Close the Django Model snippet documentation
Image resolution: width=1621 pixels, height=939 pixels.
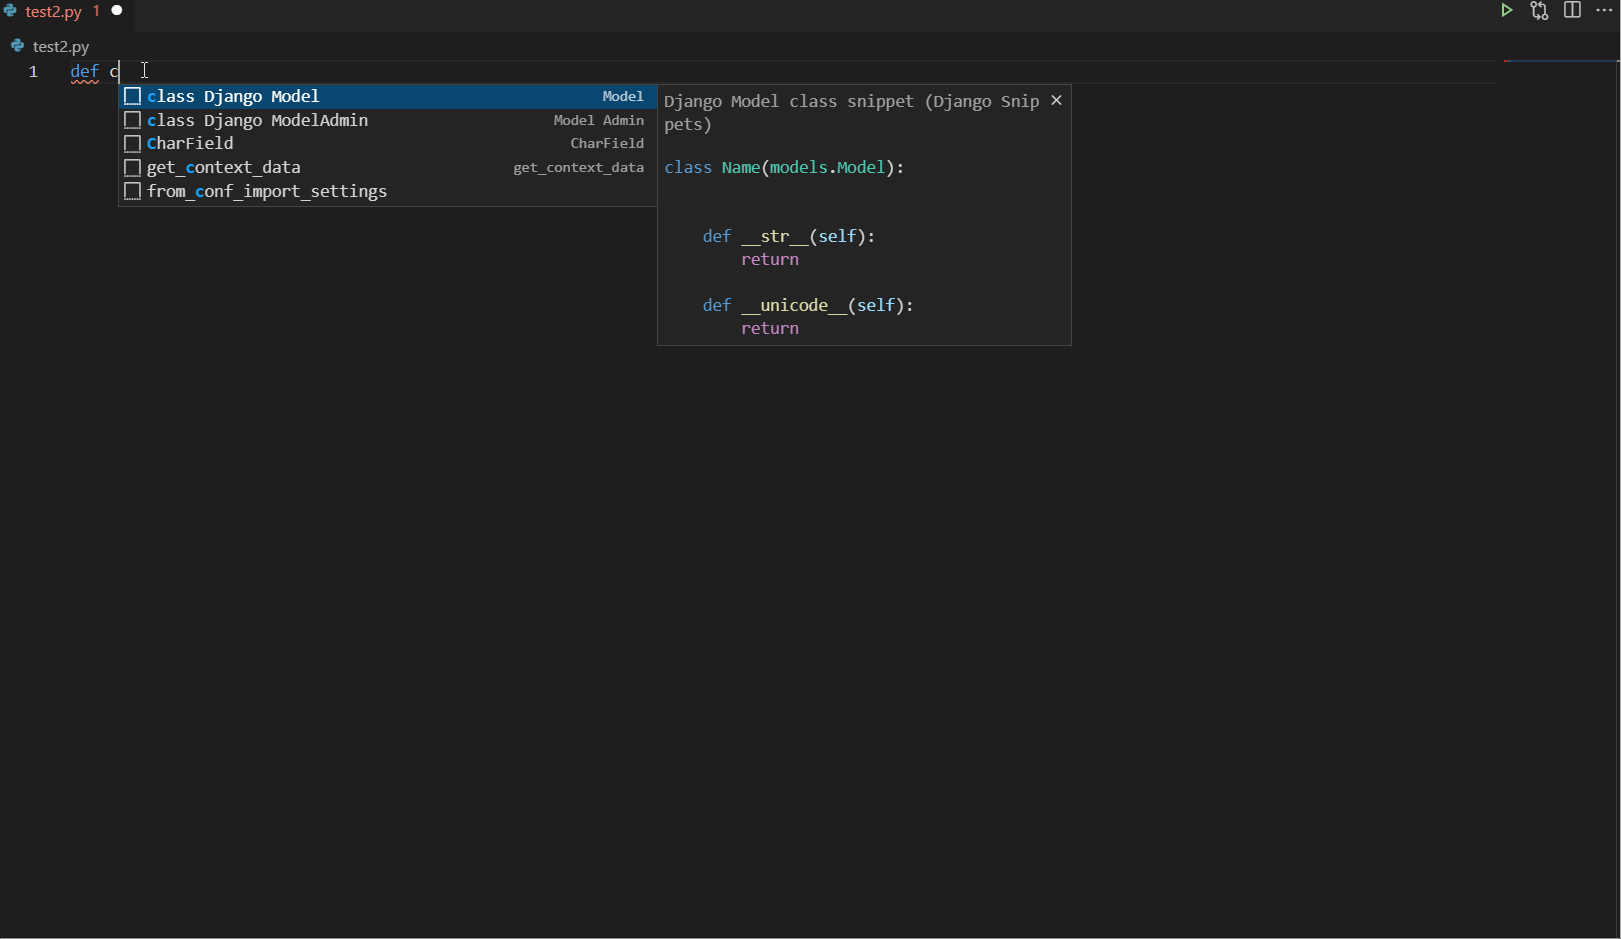point(1056,100)
